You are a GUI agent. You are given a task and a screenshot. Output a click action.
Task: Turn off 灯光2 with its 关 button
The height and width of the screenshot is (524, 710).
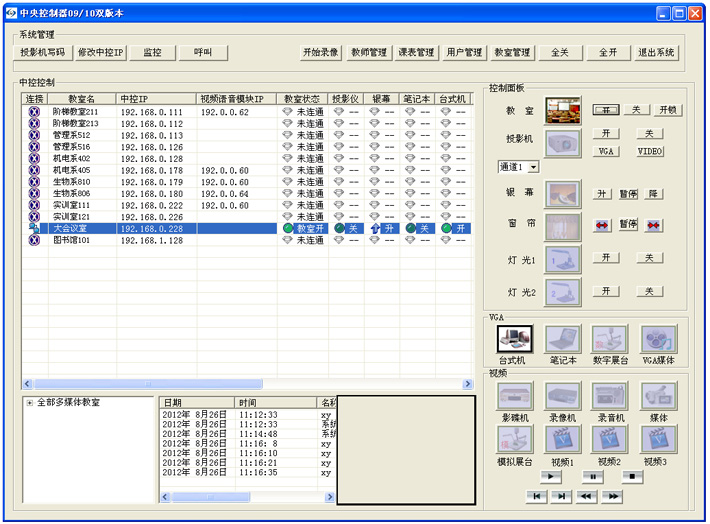click(649, 291)
